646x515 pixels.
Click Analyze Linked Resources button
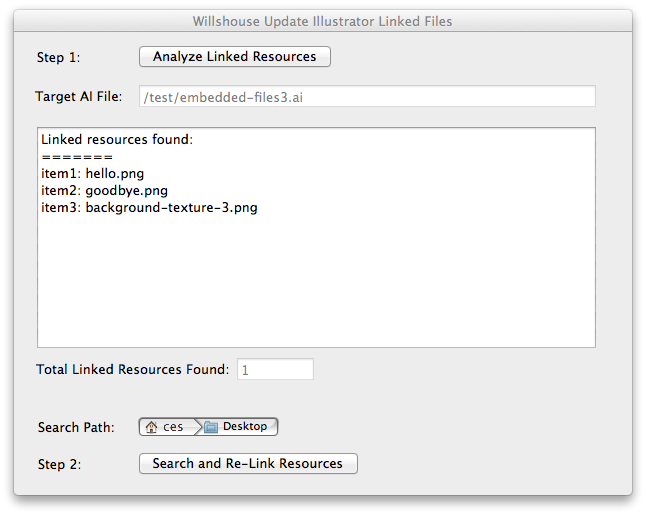pos(235,56)
